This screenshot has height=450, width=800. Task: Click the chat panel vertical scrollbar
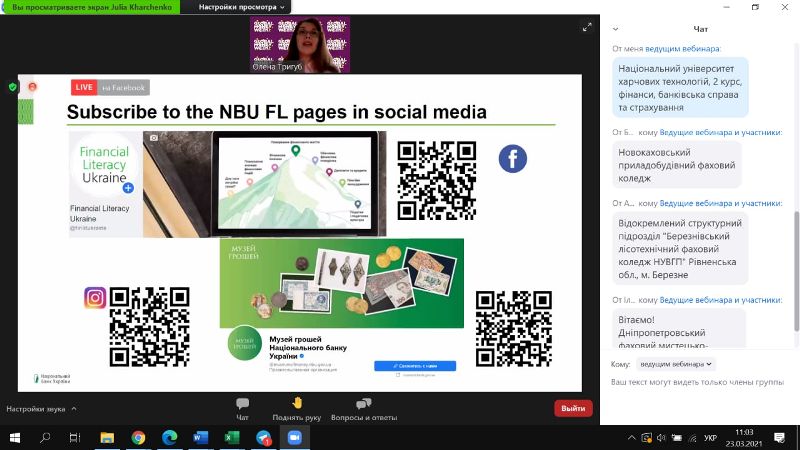coord(796,271)
